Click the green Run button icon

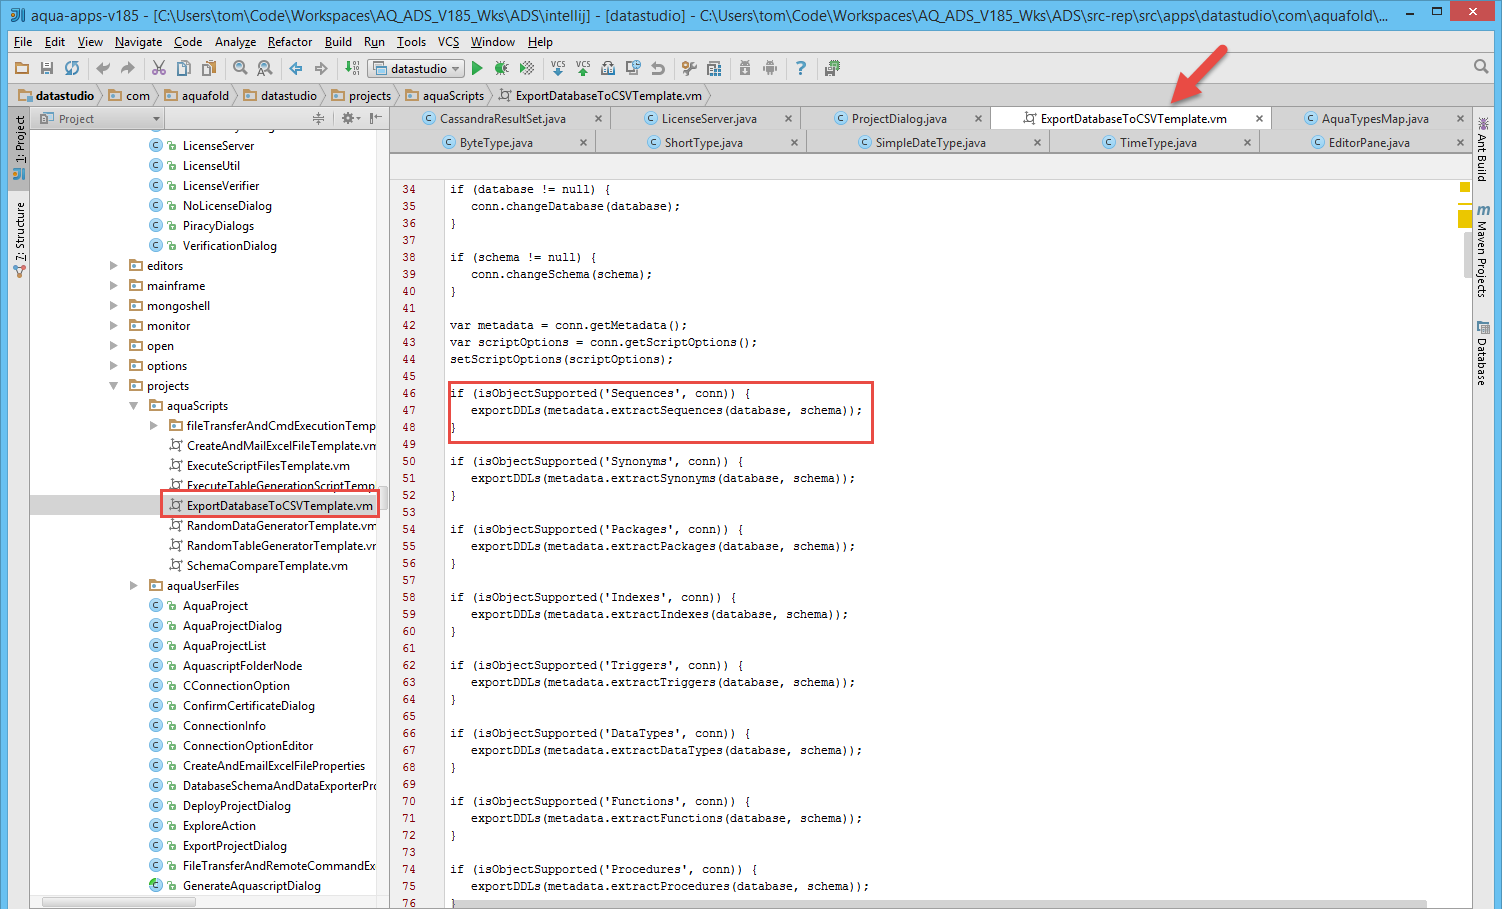[x=478, y=68]
